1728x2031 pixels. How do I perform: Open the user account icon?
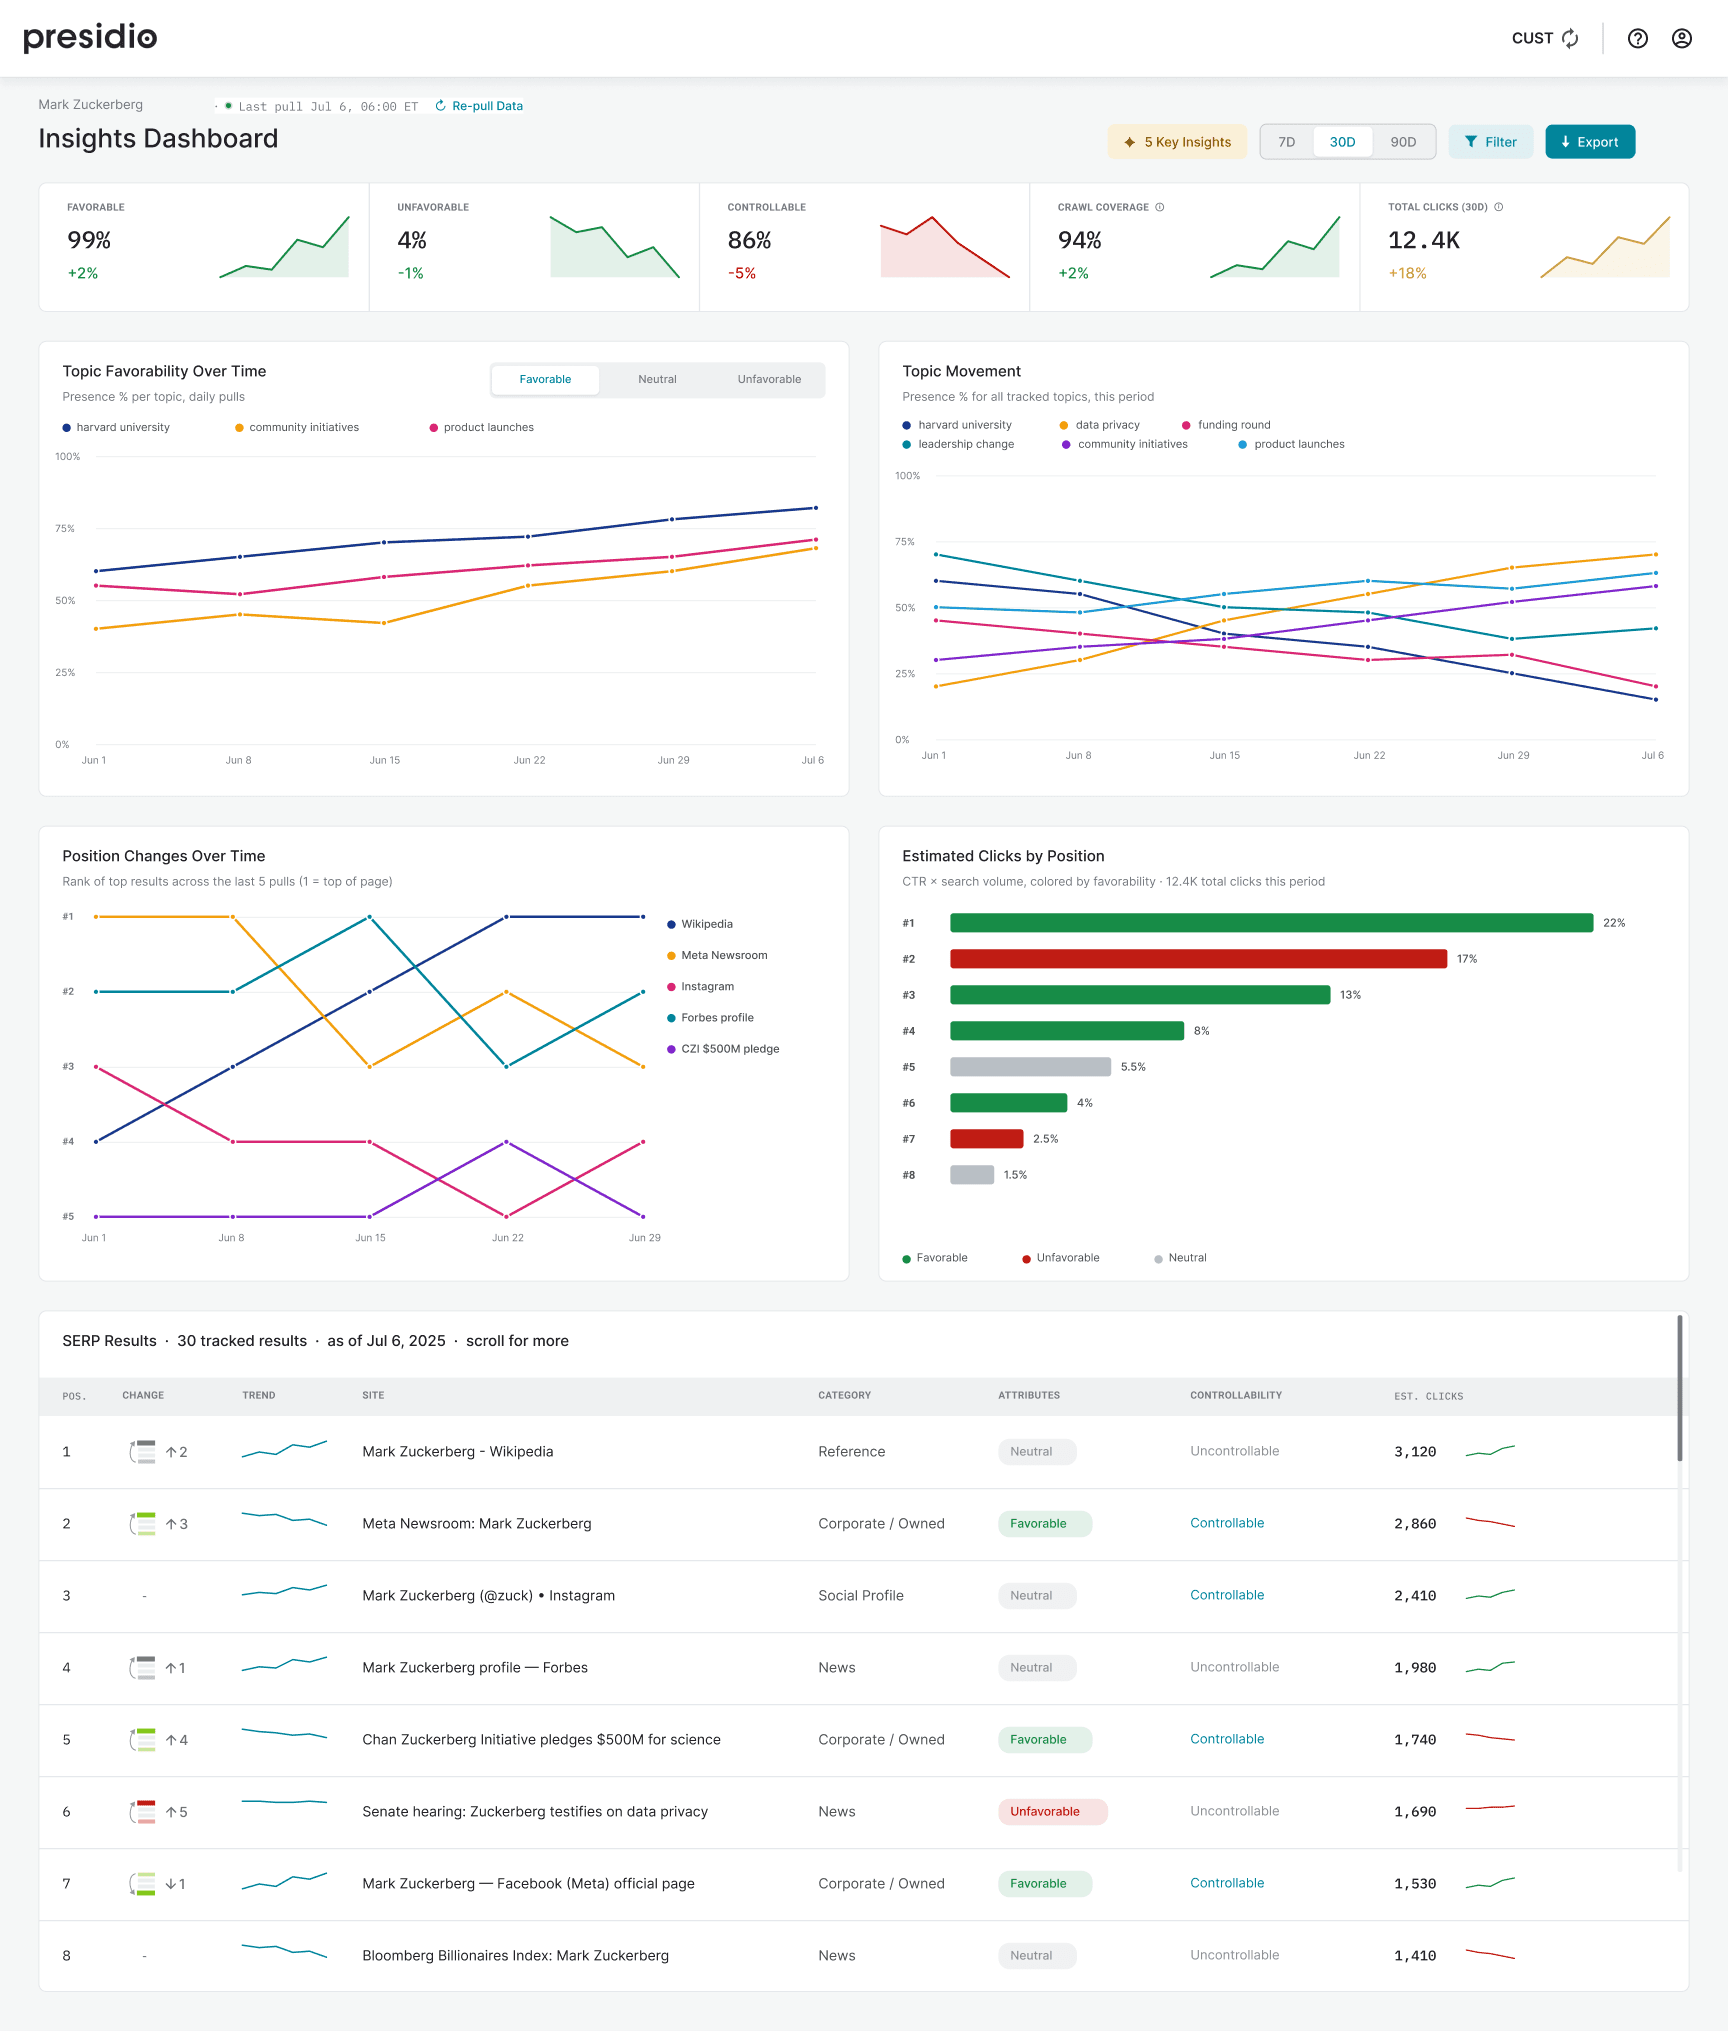pyautogui.click(x=1682, y=38)
